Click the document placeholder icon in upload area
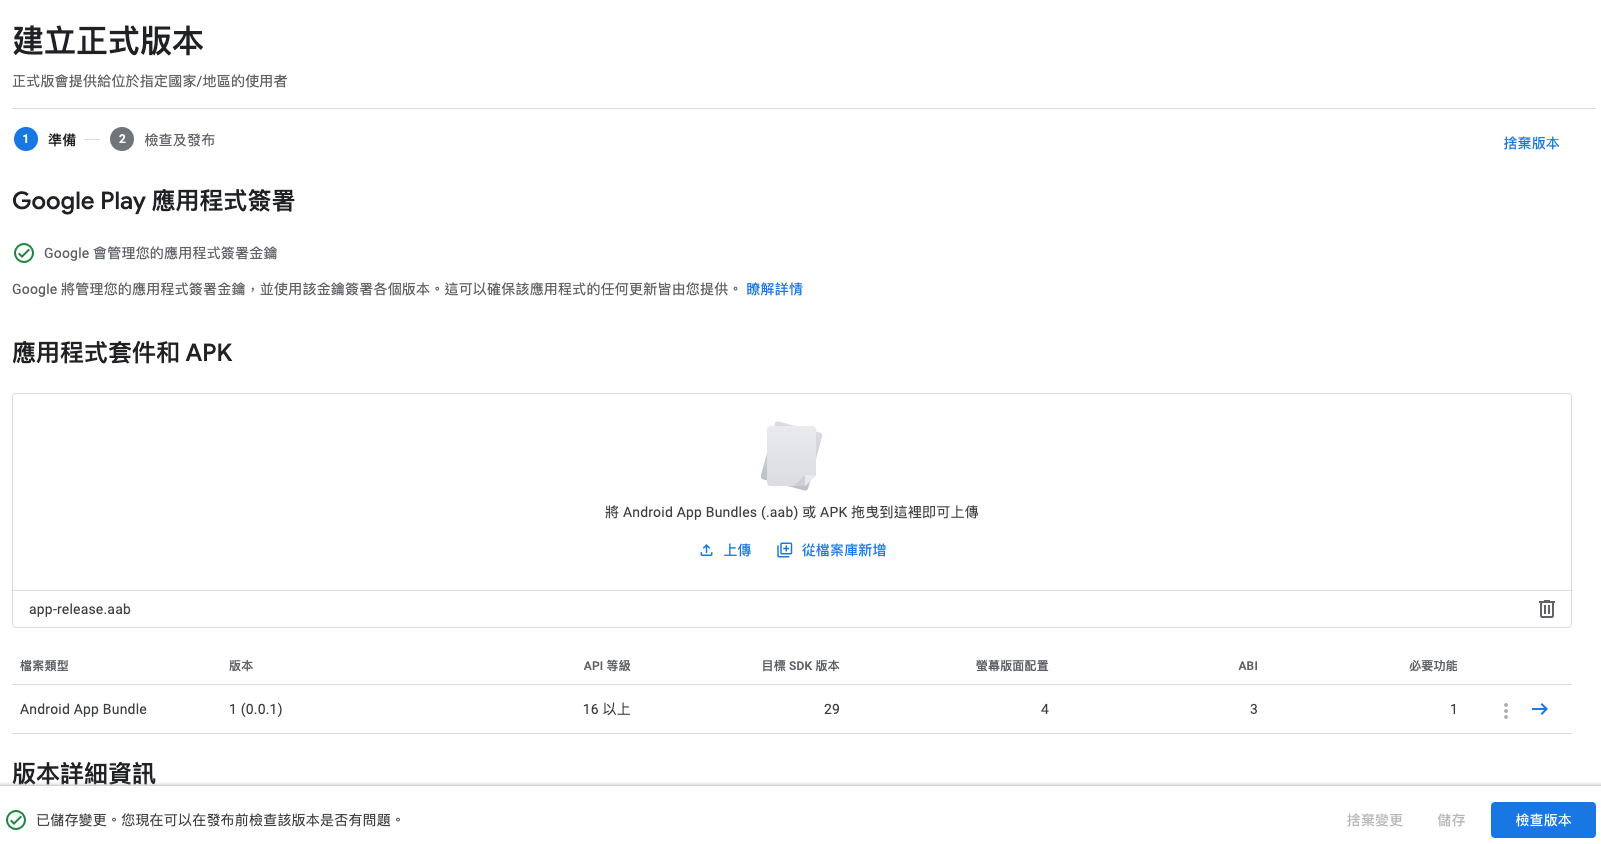Screen dimensions: 1601x844 (791, 456)
